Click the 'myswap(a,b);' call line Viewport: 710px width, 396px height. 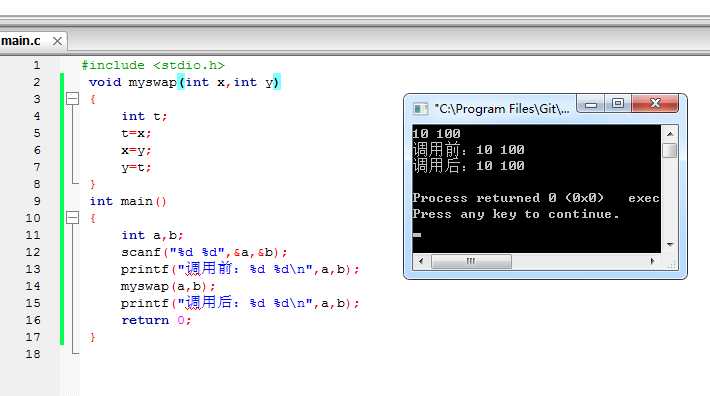click(x=168, y=286)
